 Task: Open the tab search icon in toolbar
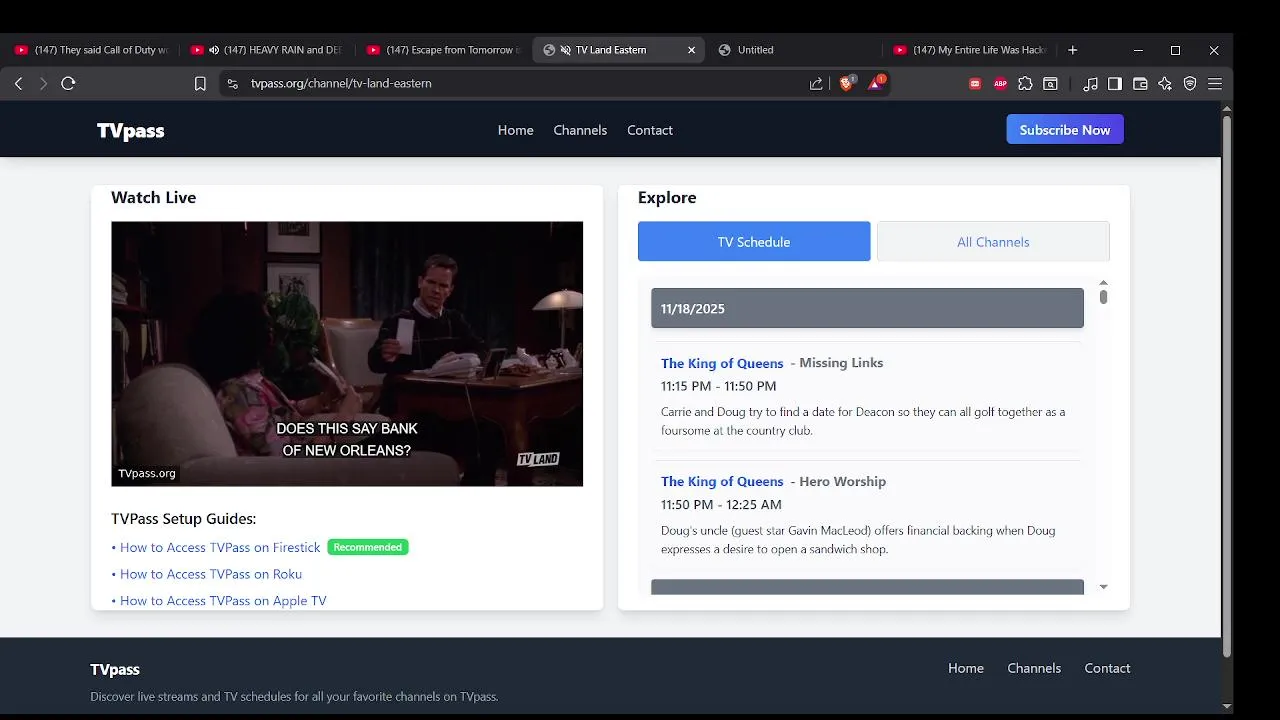[1050, 84]
